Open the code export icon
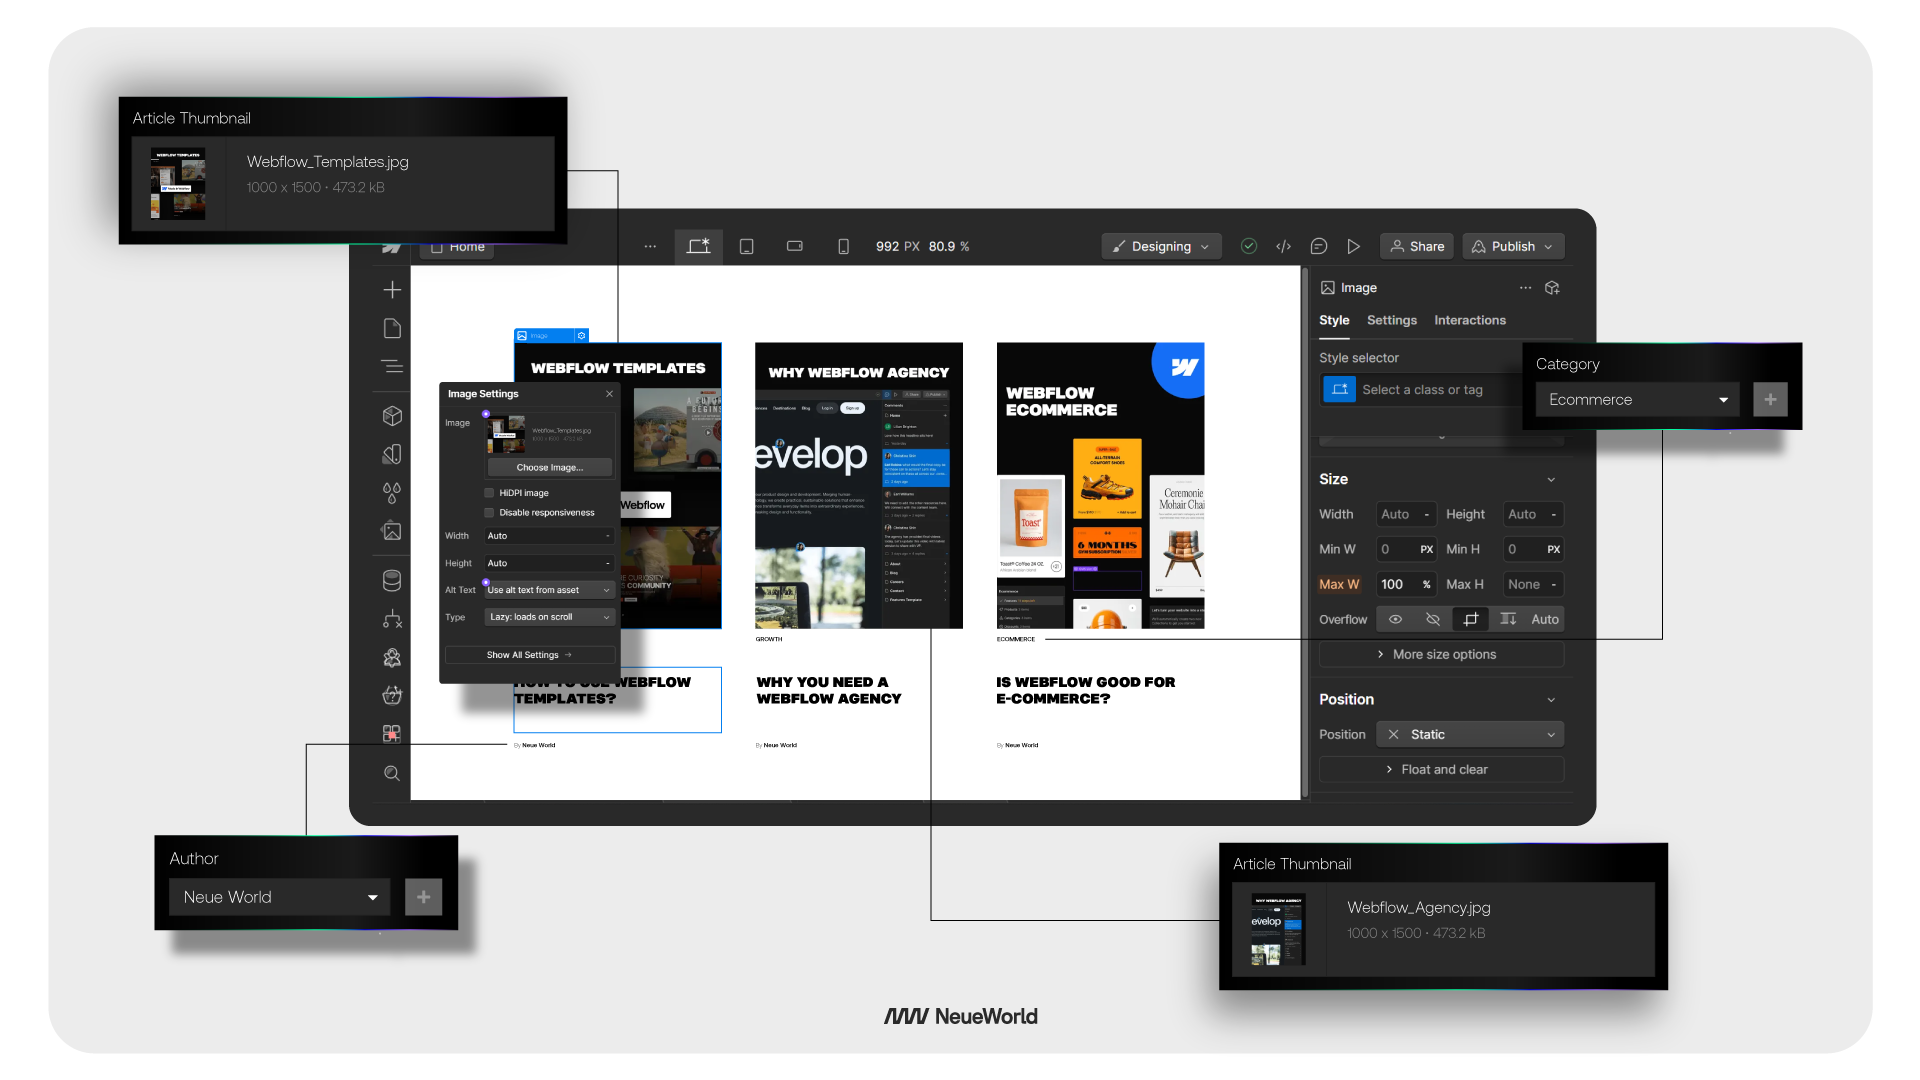Viewport: 1920px width, 1080px height. coord(1284,246)
